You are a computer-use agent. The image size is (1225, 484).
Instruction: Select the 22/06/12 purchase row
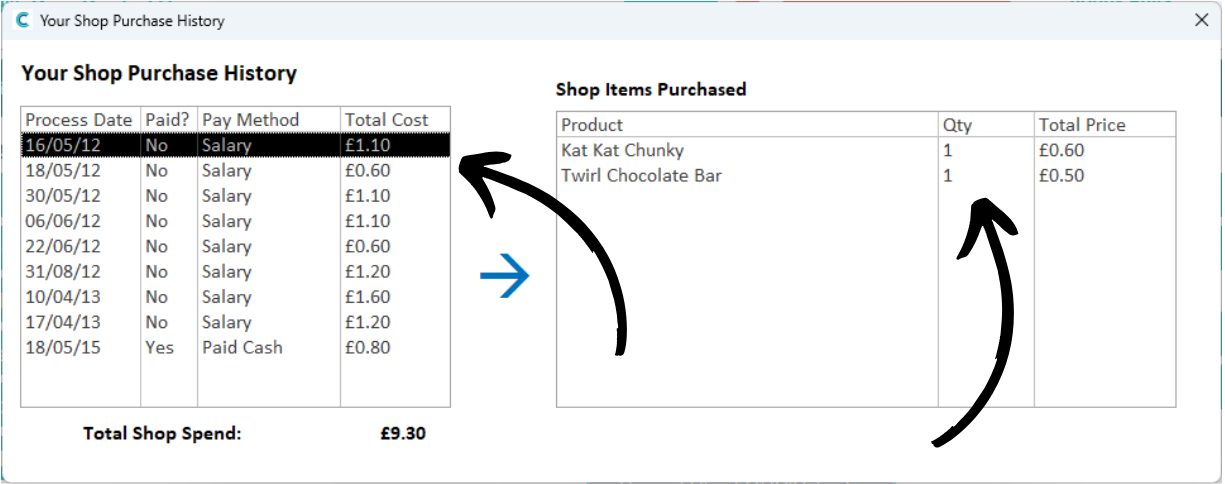236,247
